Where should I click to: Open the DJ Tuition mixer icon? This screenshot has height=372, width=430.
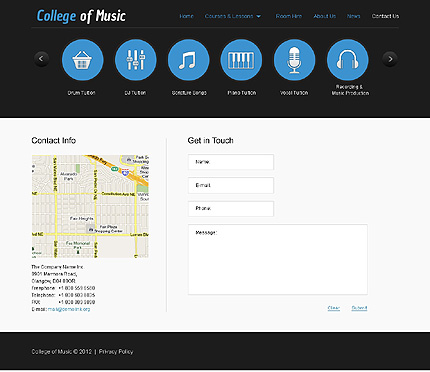tap(135, 60)
